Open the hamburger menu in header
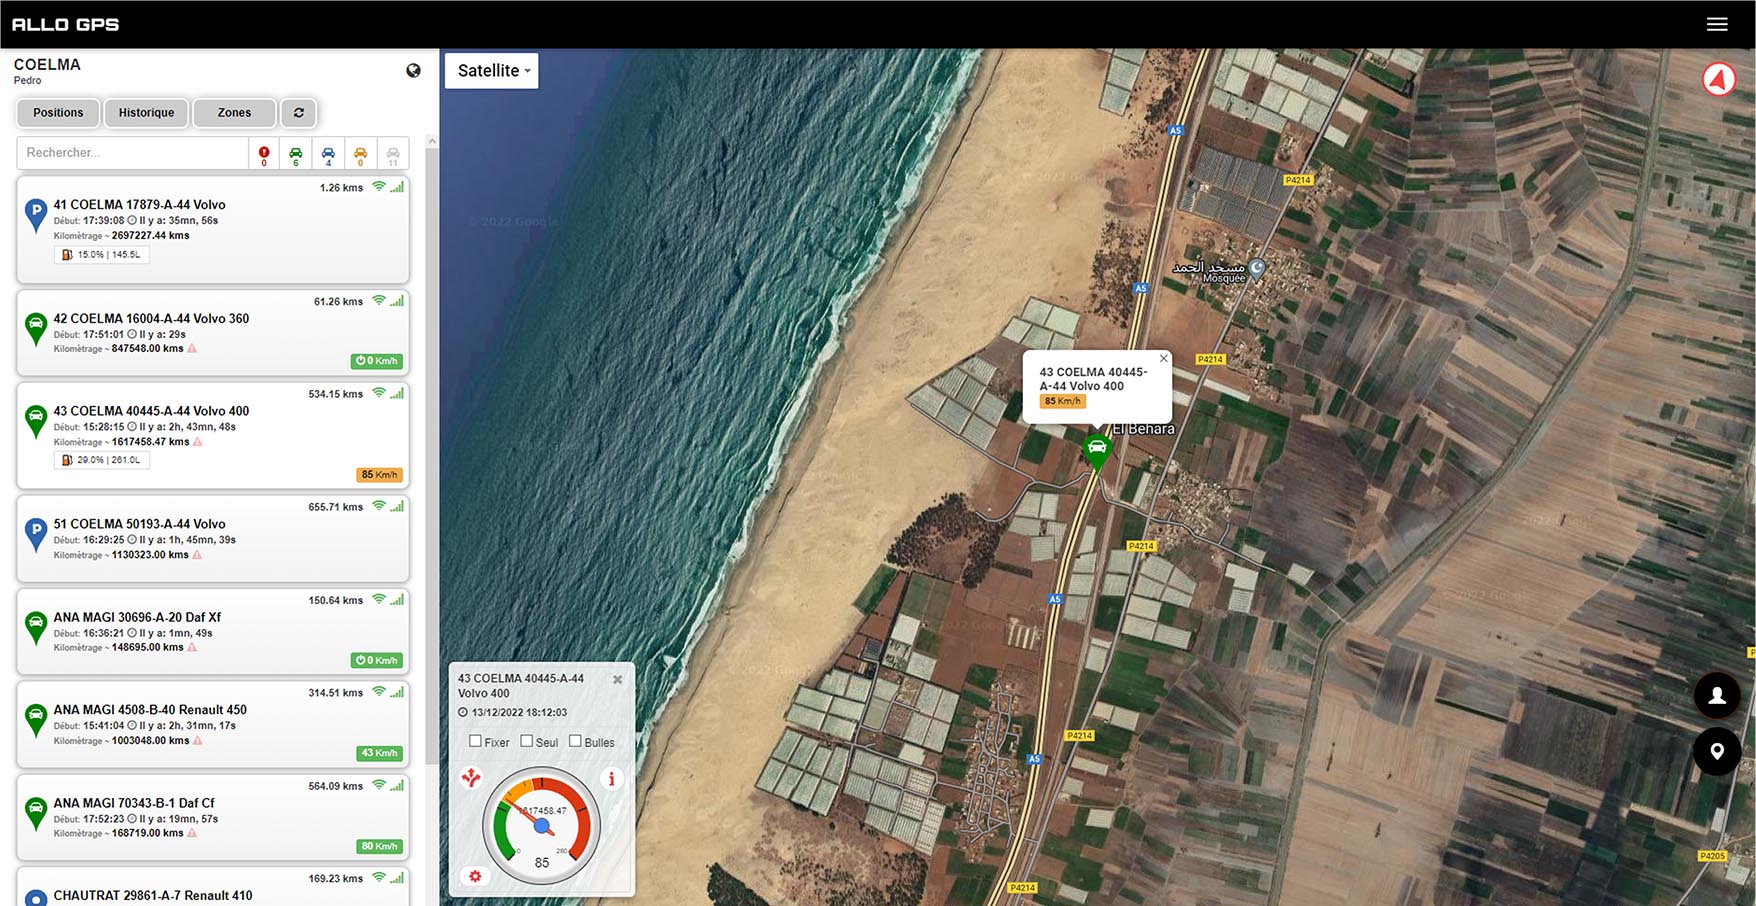The height and width of the screenshot is (906, 1756). pos(1717,24)
